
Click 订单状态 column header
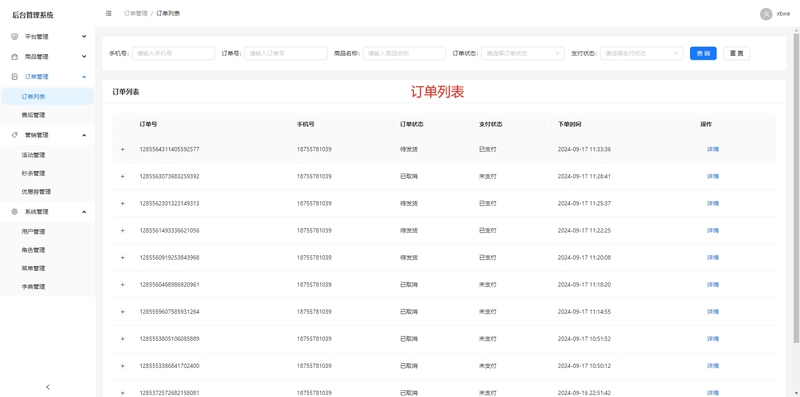[412, 125]
